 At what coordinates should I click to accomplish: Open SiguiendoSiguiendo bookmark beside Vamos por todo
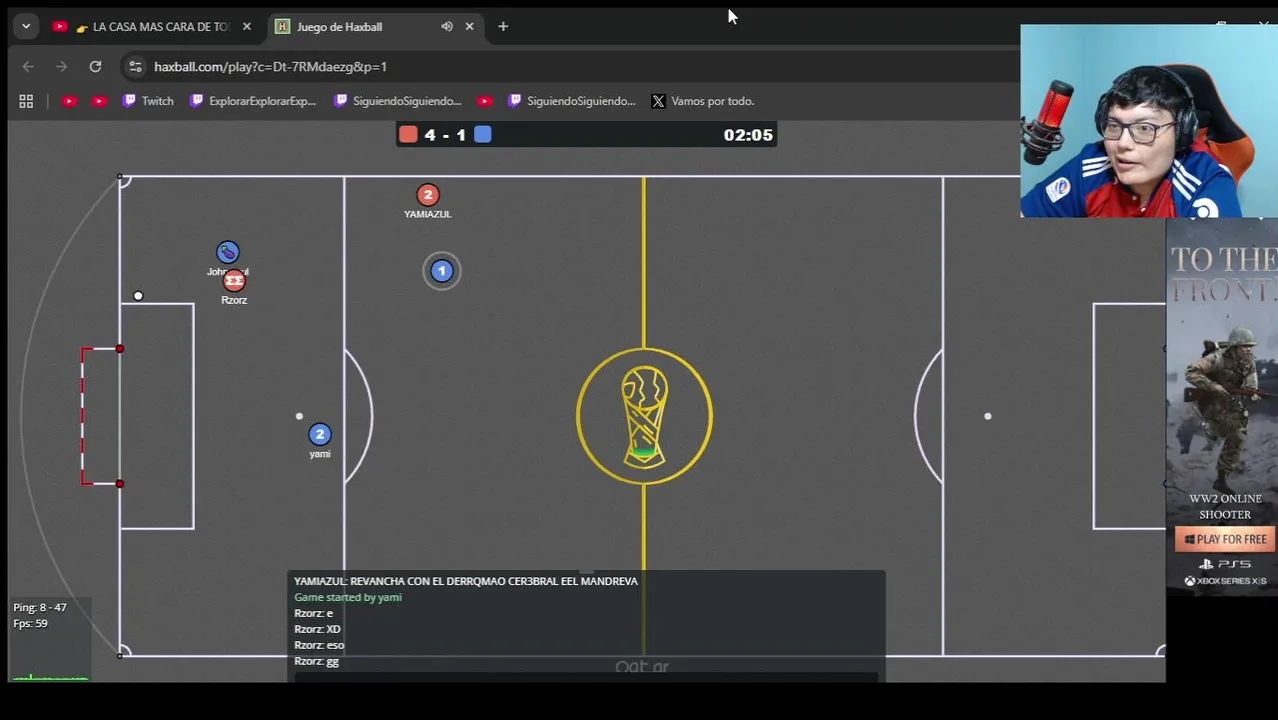(x=572, y=101)
